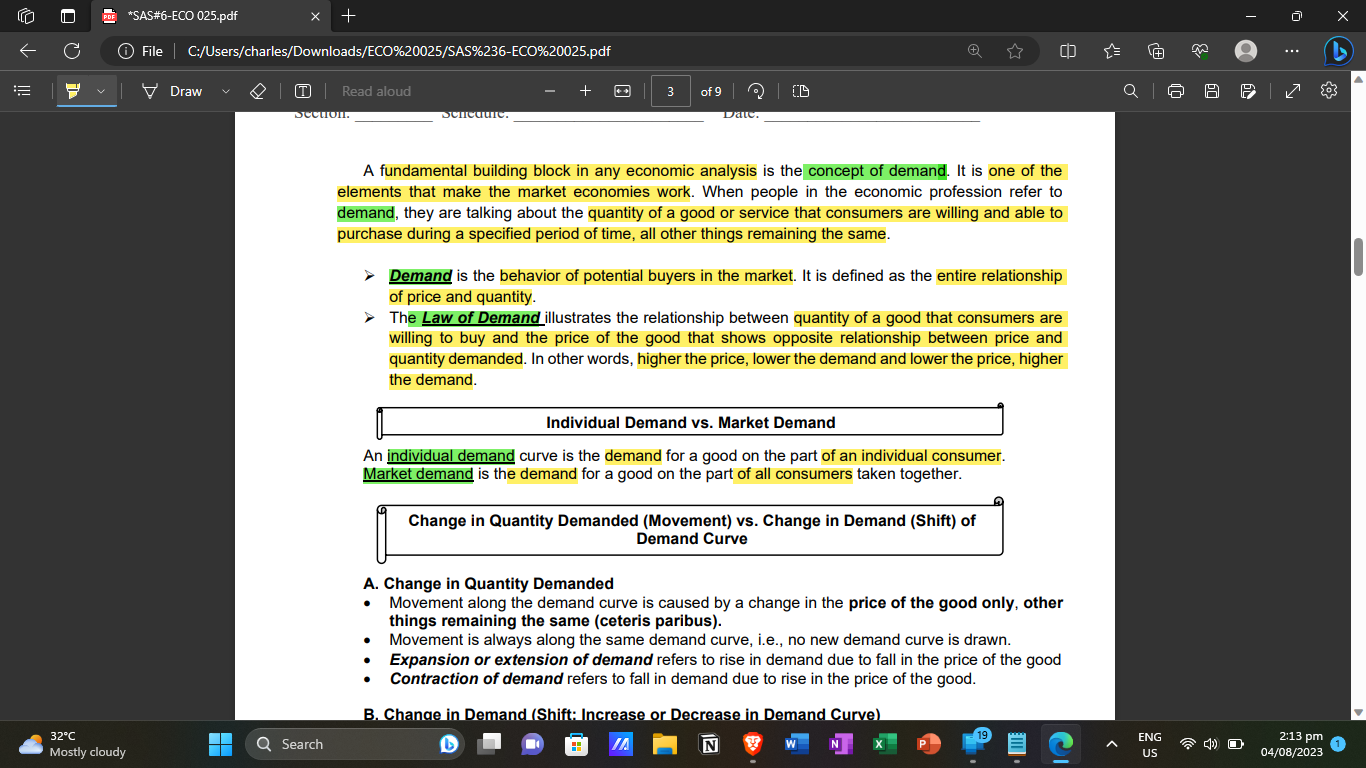Select the Erase tool
The image size is (1366, 768).
pyautogui.click(x=258, y=91)
